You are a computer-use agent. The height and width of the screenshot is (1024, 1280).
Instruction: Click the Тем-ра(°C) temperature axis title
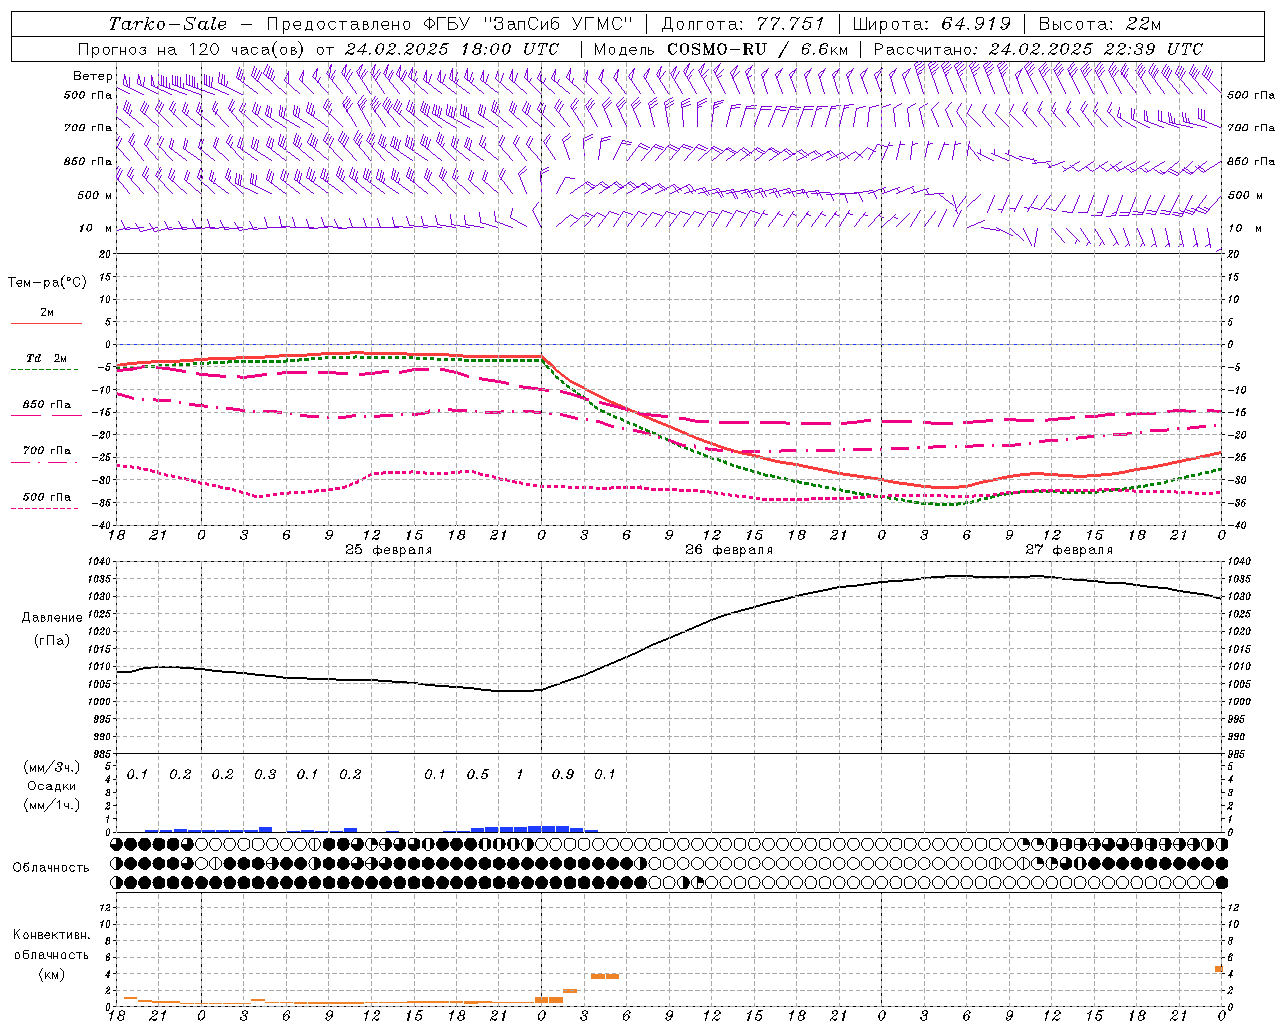click(47, 283)
